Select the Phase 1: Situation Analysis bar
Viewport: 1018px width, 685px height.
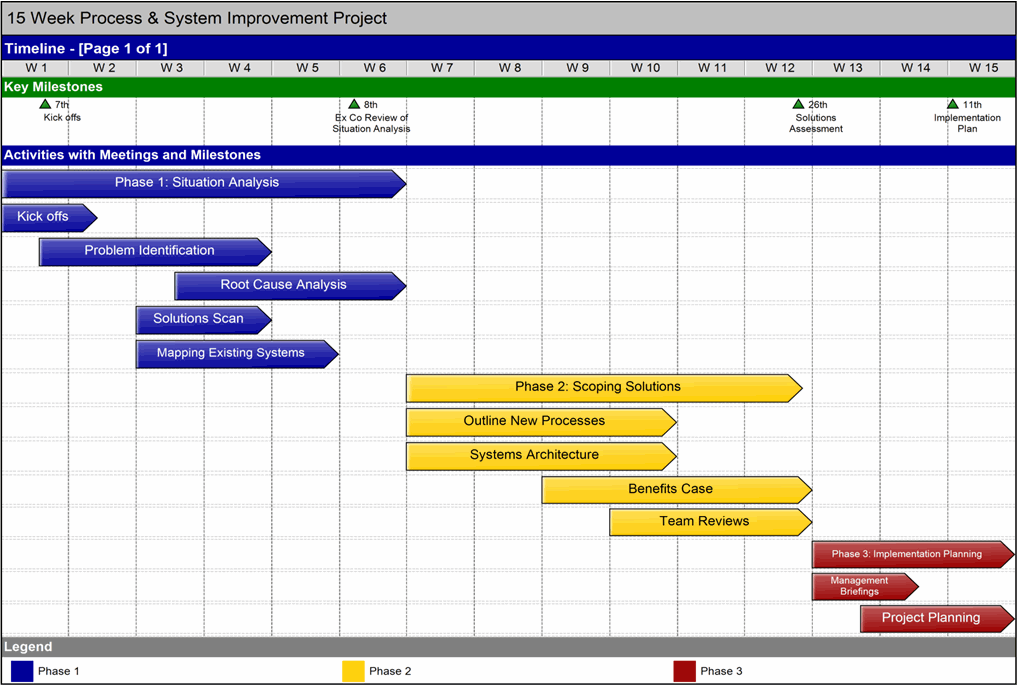click(205, 184)
